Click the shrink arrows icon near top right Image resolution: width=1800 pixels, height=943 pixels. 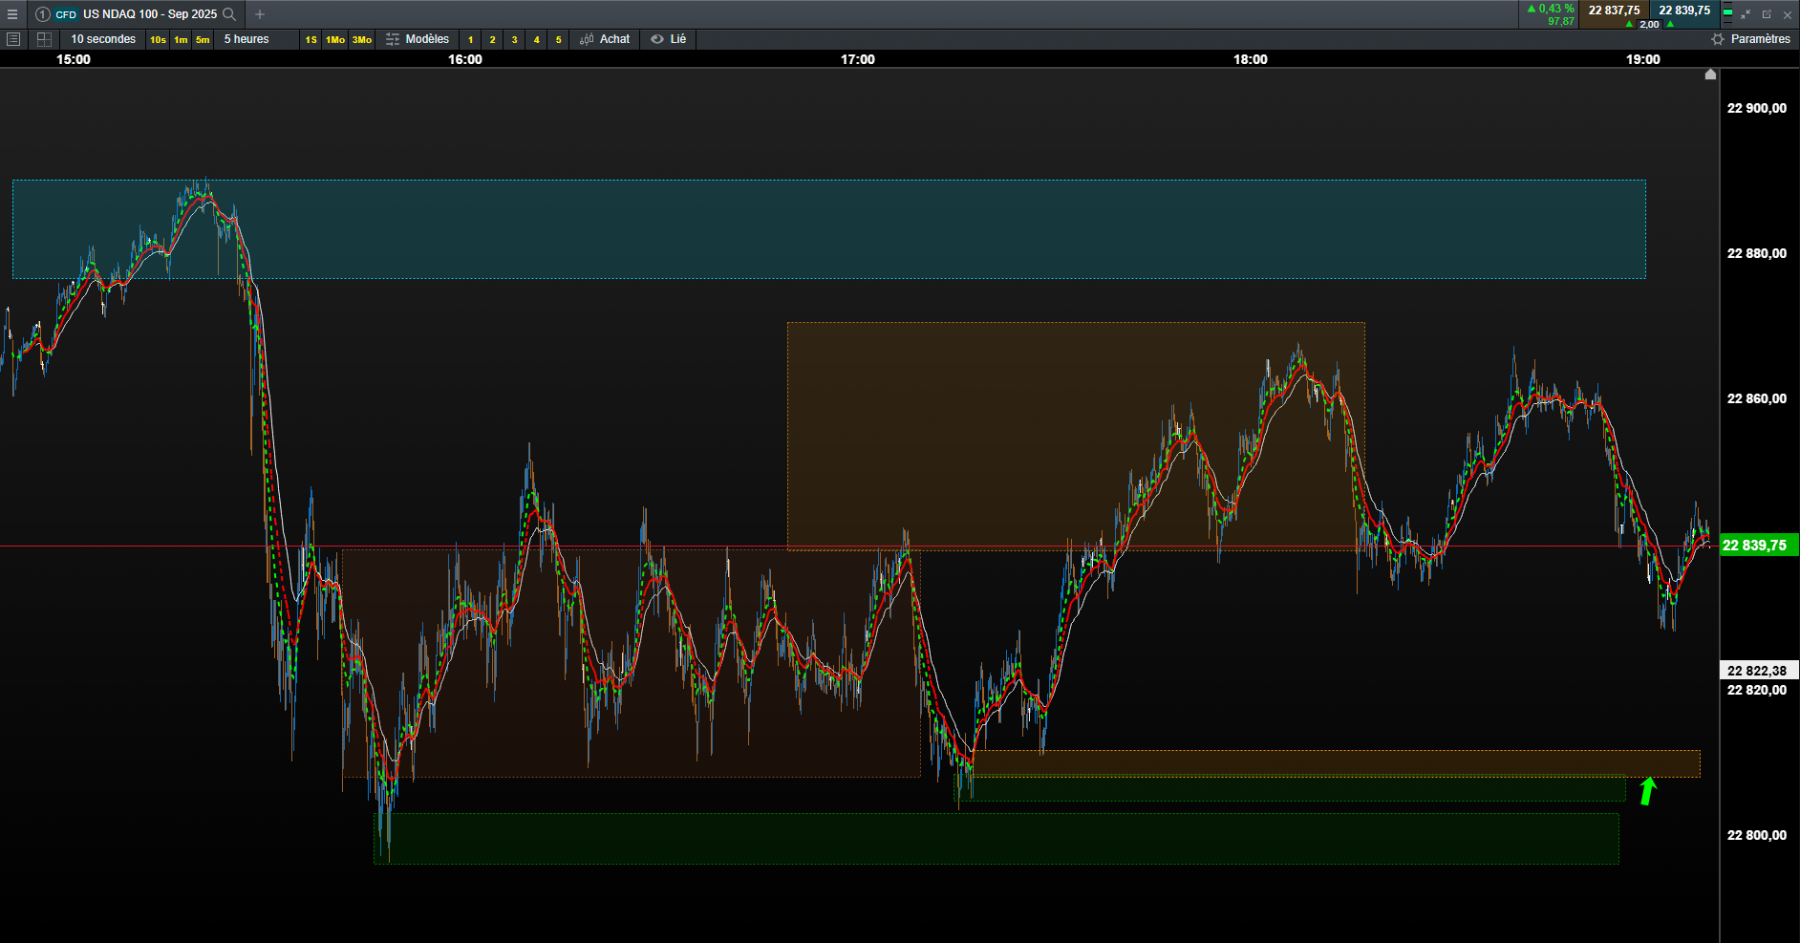point(1746,14)
